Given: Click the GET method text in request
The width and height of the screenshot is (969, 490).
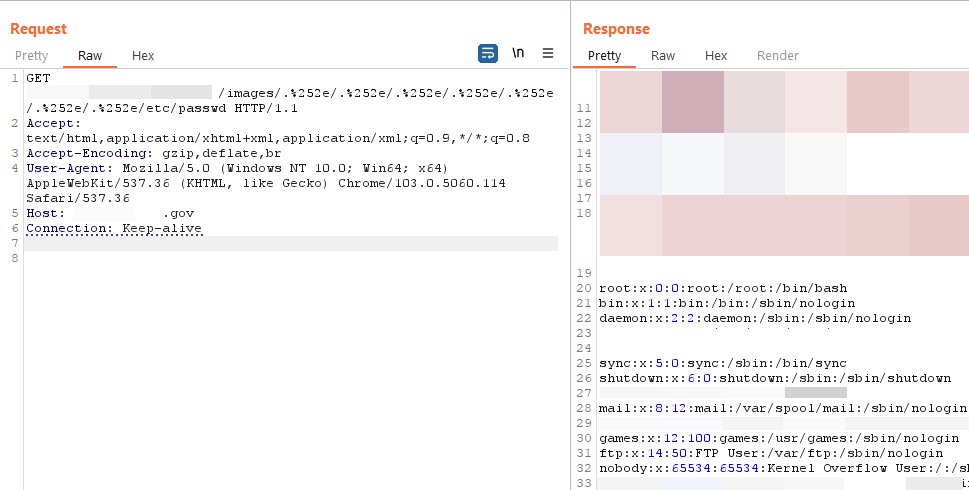Looking at the screenshot, I should [38, 78].
